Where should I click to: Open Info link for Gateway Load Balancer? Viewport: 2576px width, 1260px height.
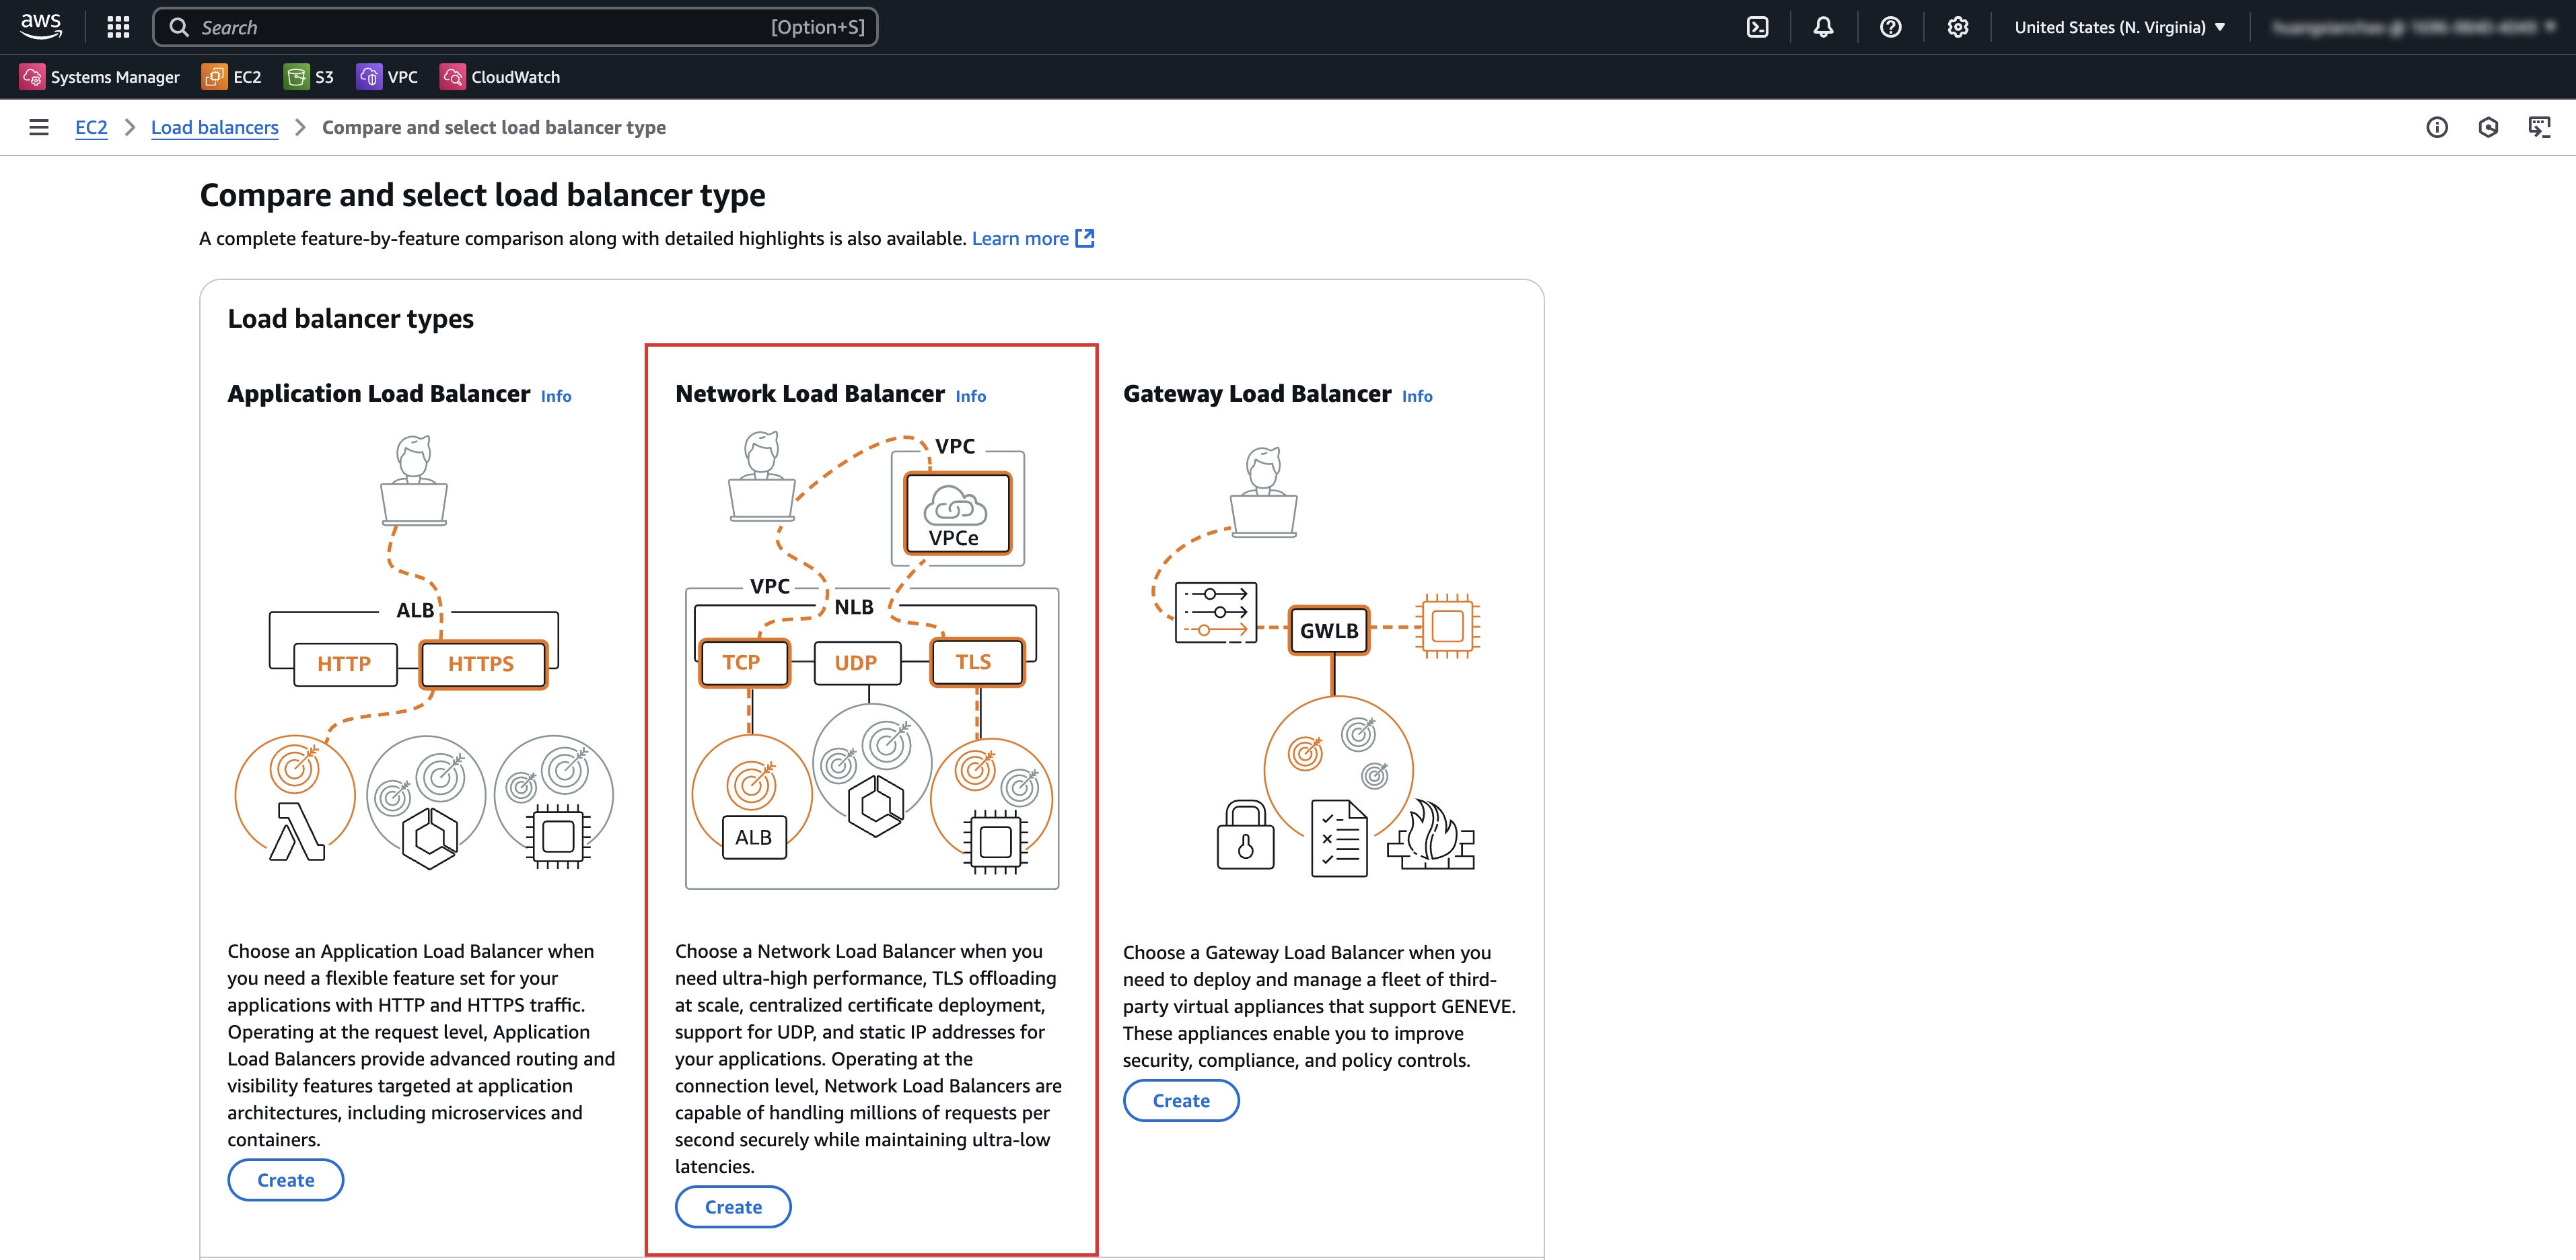[x=1416, y=396]
